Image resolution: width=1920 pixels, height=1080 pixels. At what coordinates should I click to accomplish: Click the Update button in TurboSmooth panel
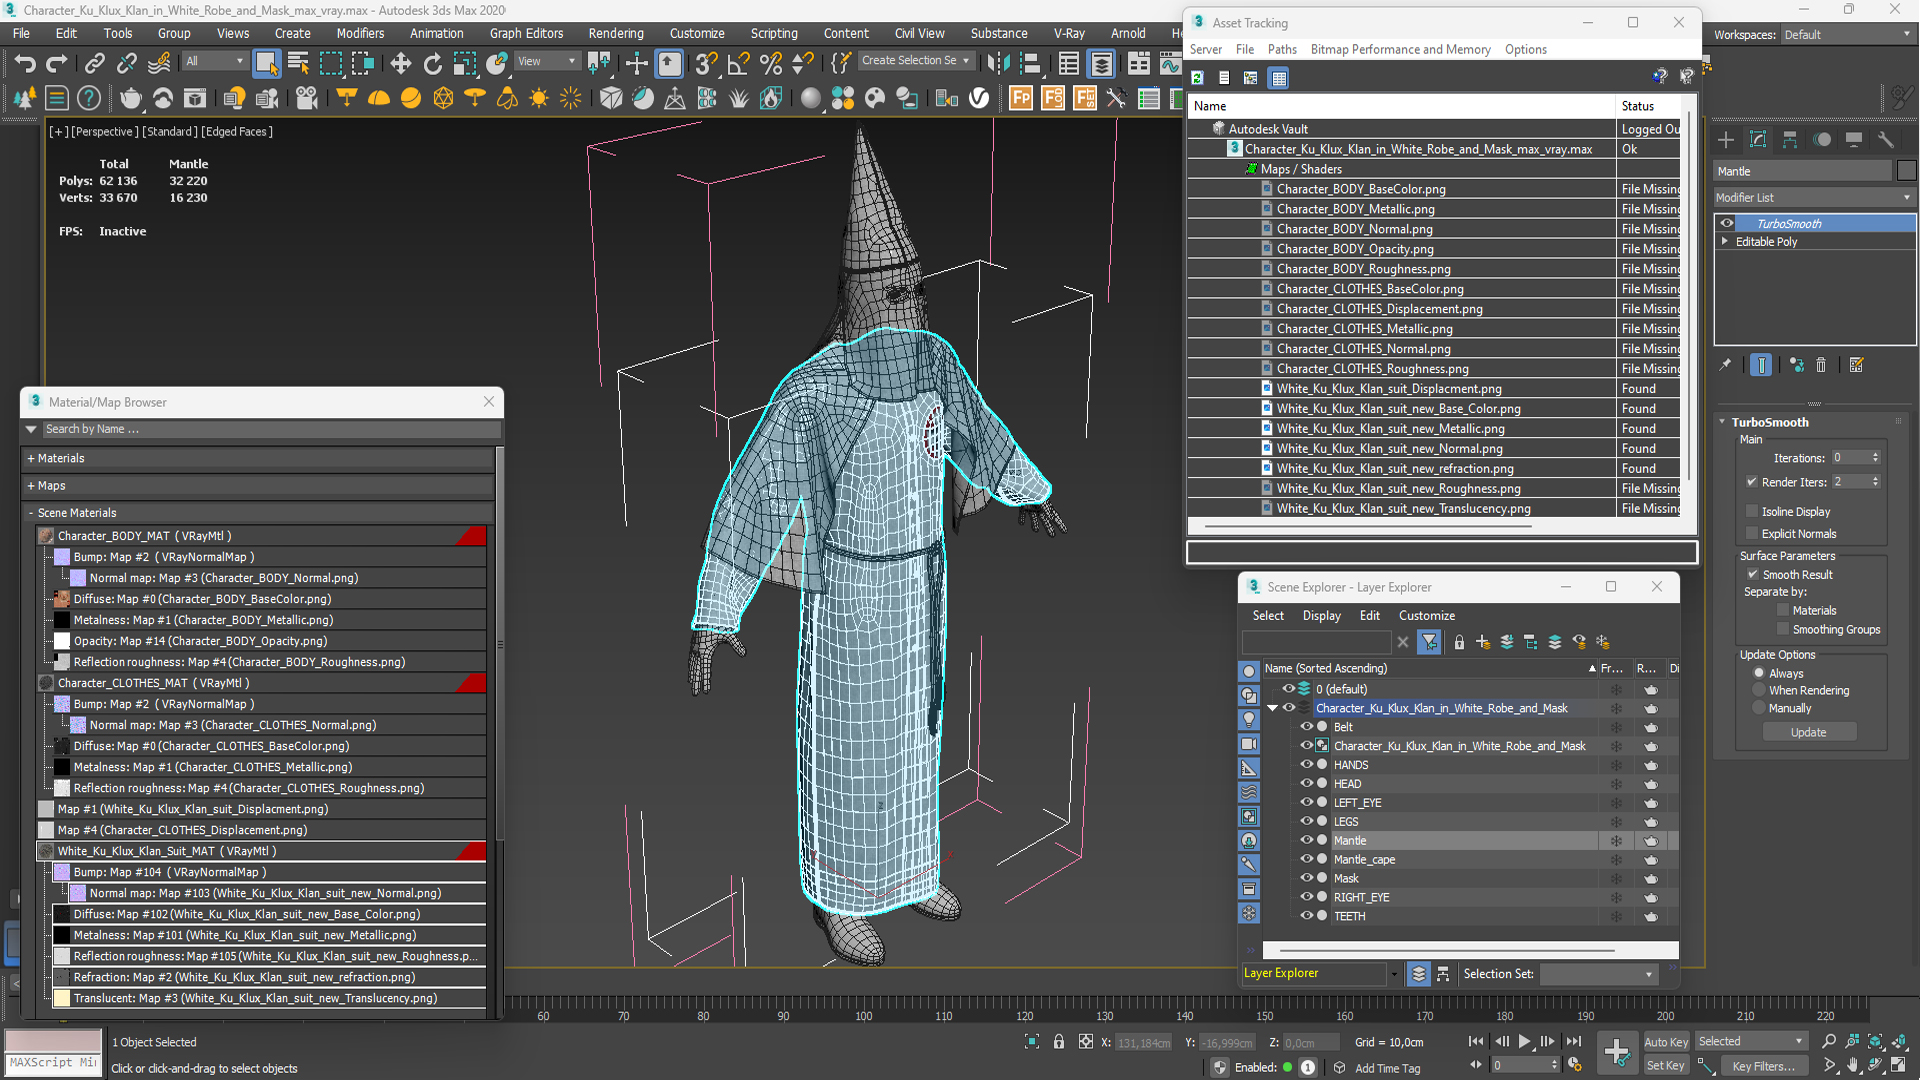[x=1809, y=732]
